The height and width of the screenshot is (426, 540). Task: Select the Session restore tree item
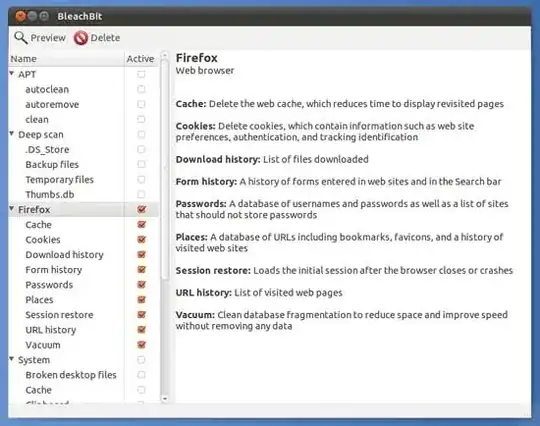[x=59, y=315]
